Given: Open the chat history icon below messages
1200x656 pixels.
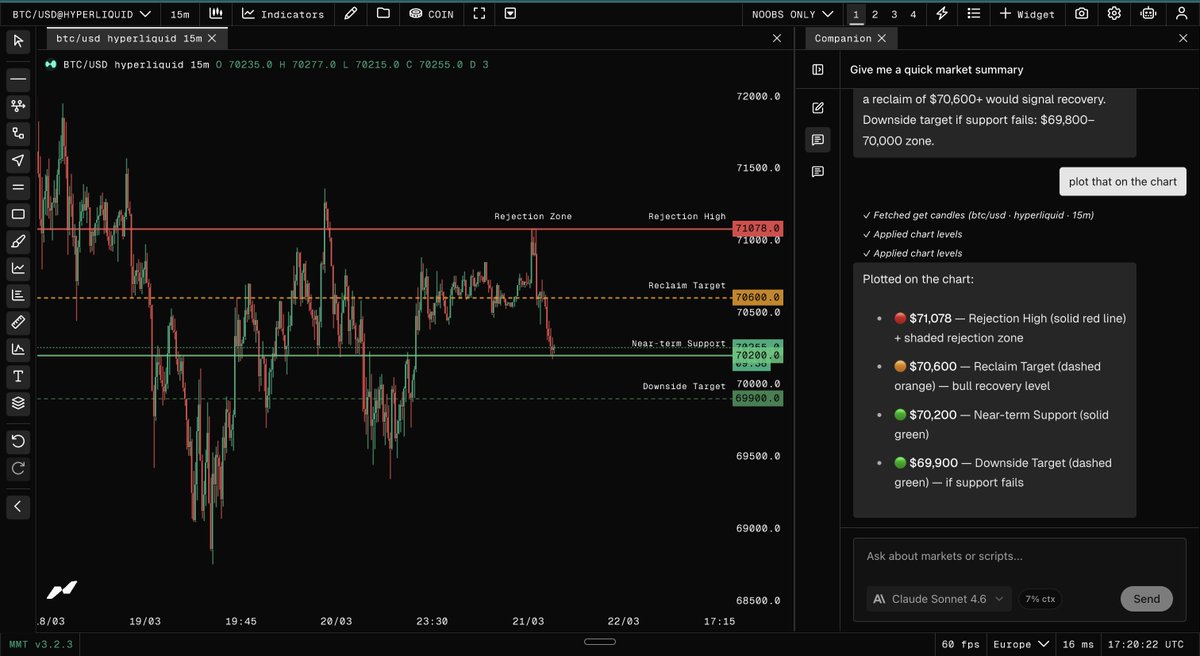Looking at the screenshot, I should coord(818,171).
